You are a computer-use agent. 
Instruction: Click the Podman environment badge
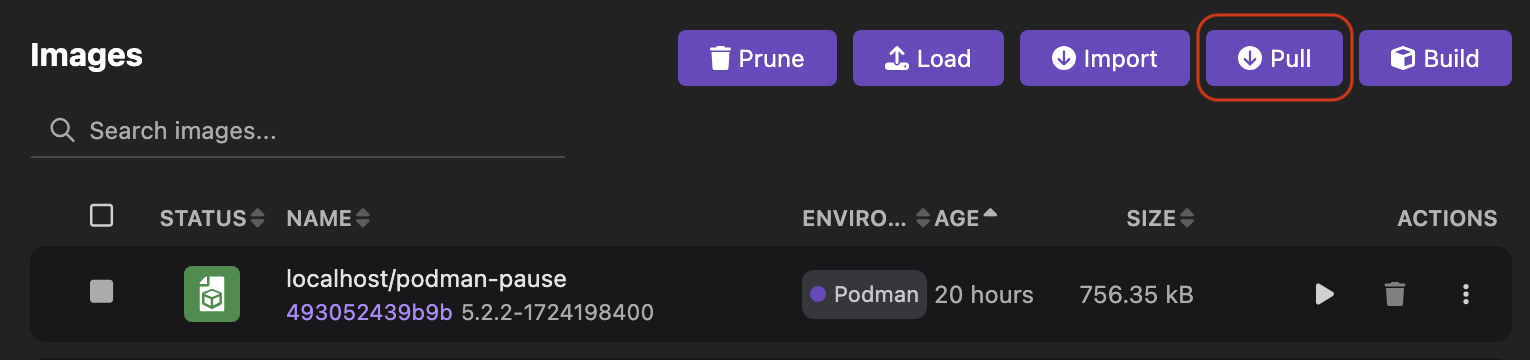(864, 294)
